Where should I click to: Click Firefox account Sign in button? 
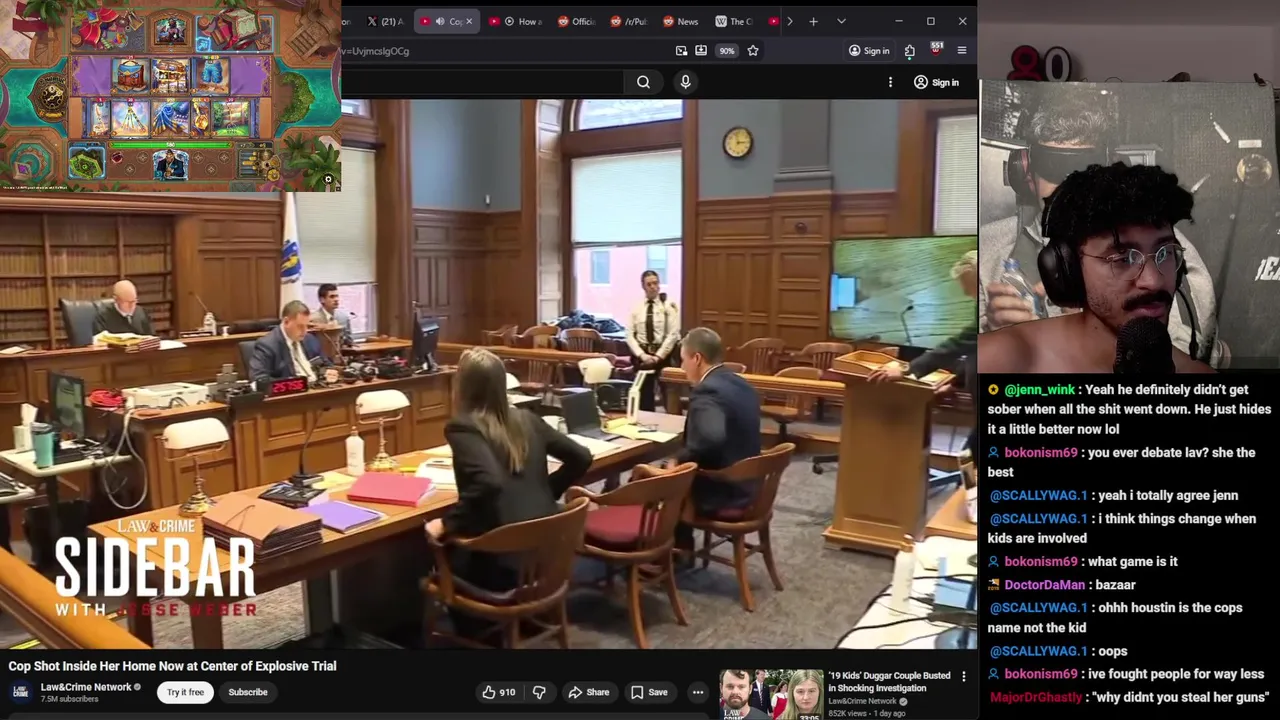pos(869,51)
